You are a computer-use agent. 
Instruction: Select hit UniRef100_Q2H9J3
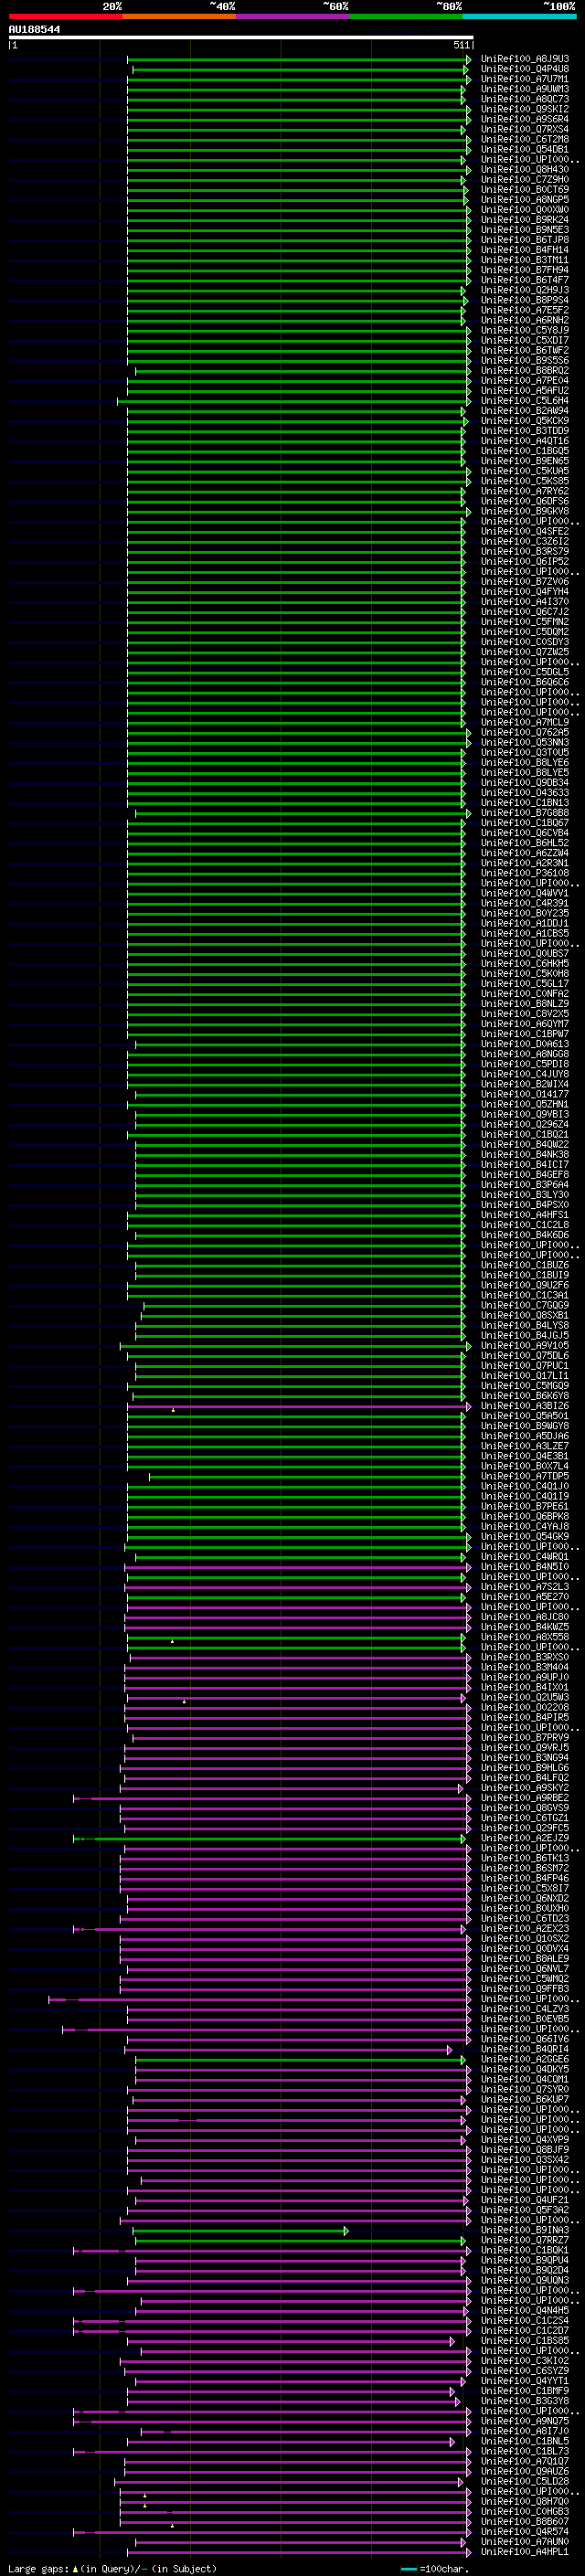tap(525, 290)
